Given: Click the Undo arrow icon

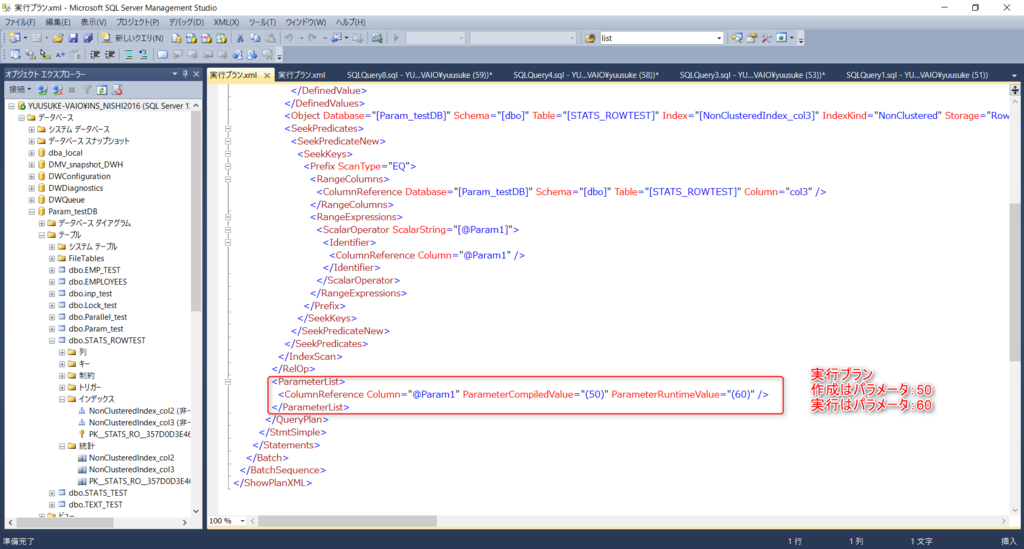Looking at the screenshot, I should (x=289, y=38).
